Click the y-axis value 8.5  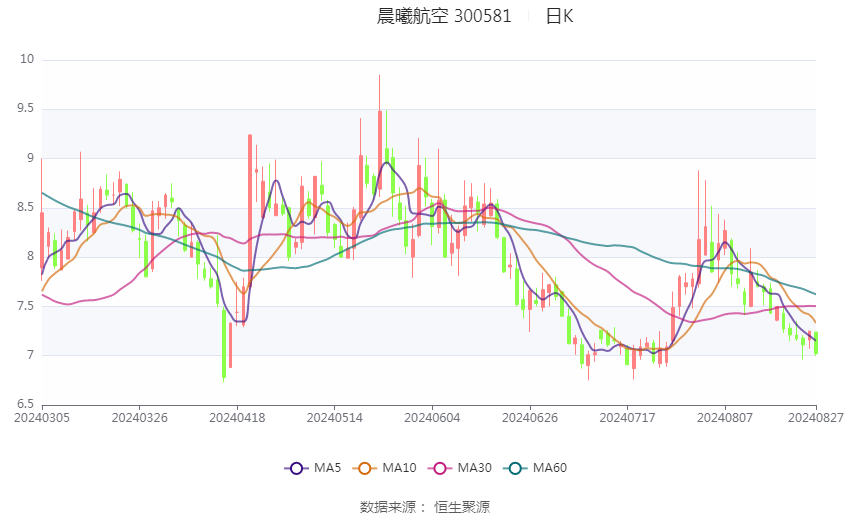[x=25, y=207]
